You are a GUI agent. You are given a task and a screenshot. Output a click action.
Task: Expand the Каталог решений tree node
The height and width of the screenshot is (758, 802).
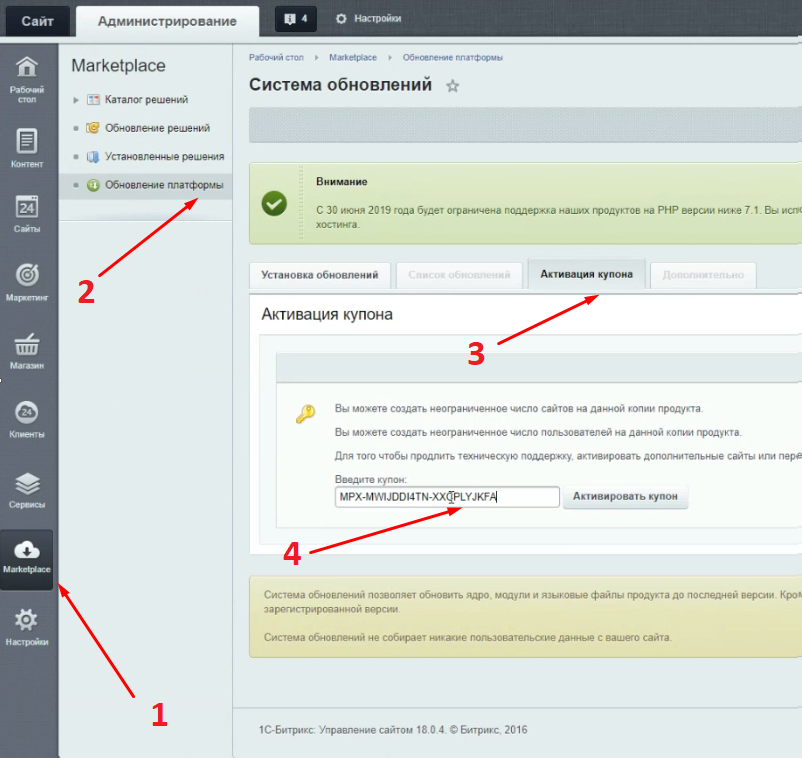tap(76, 100)
